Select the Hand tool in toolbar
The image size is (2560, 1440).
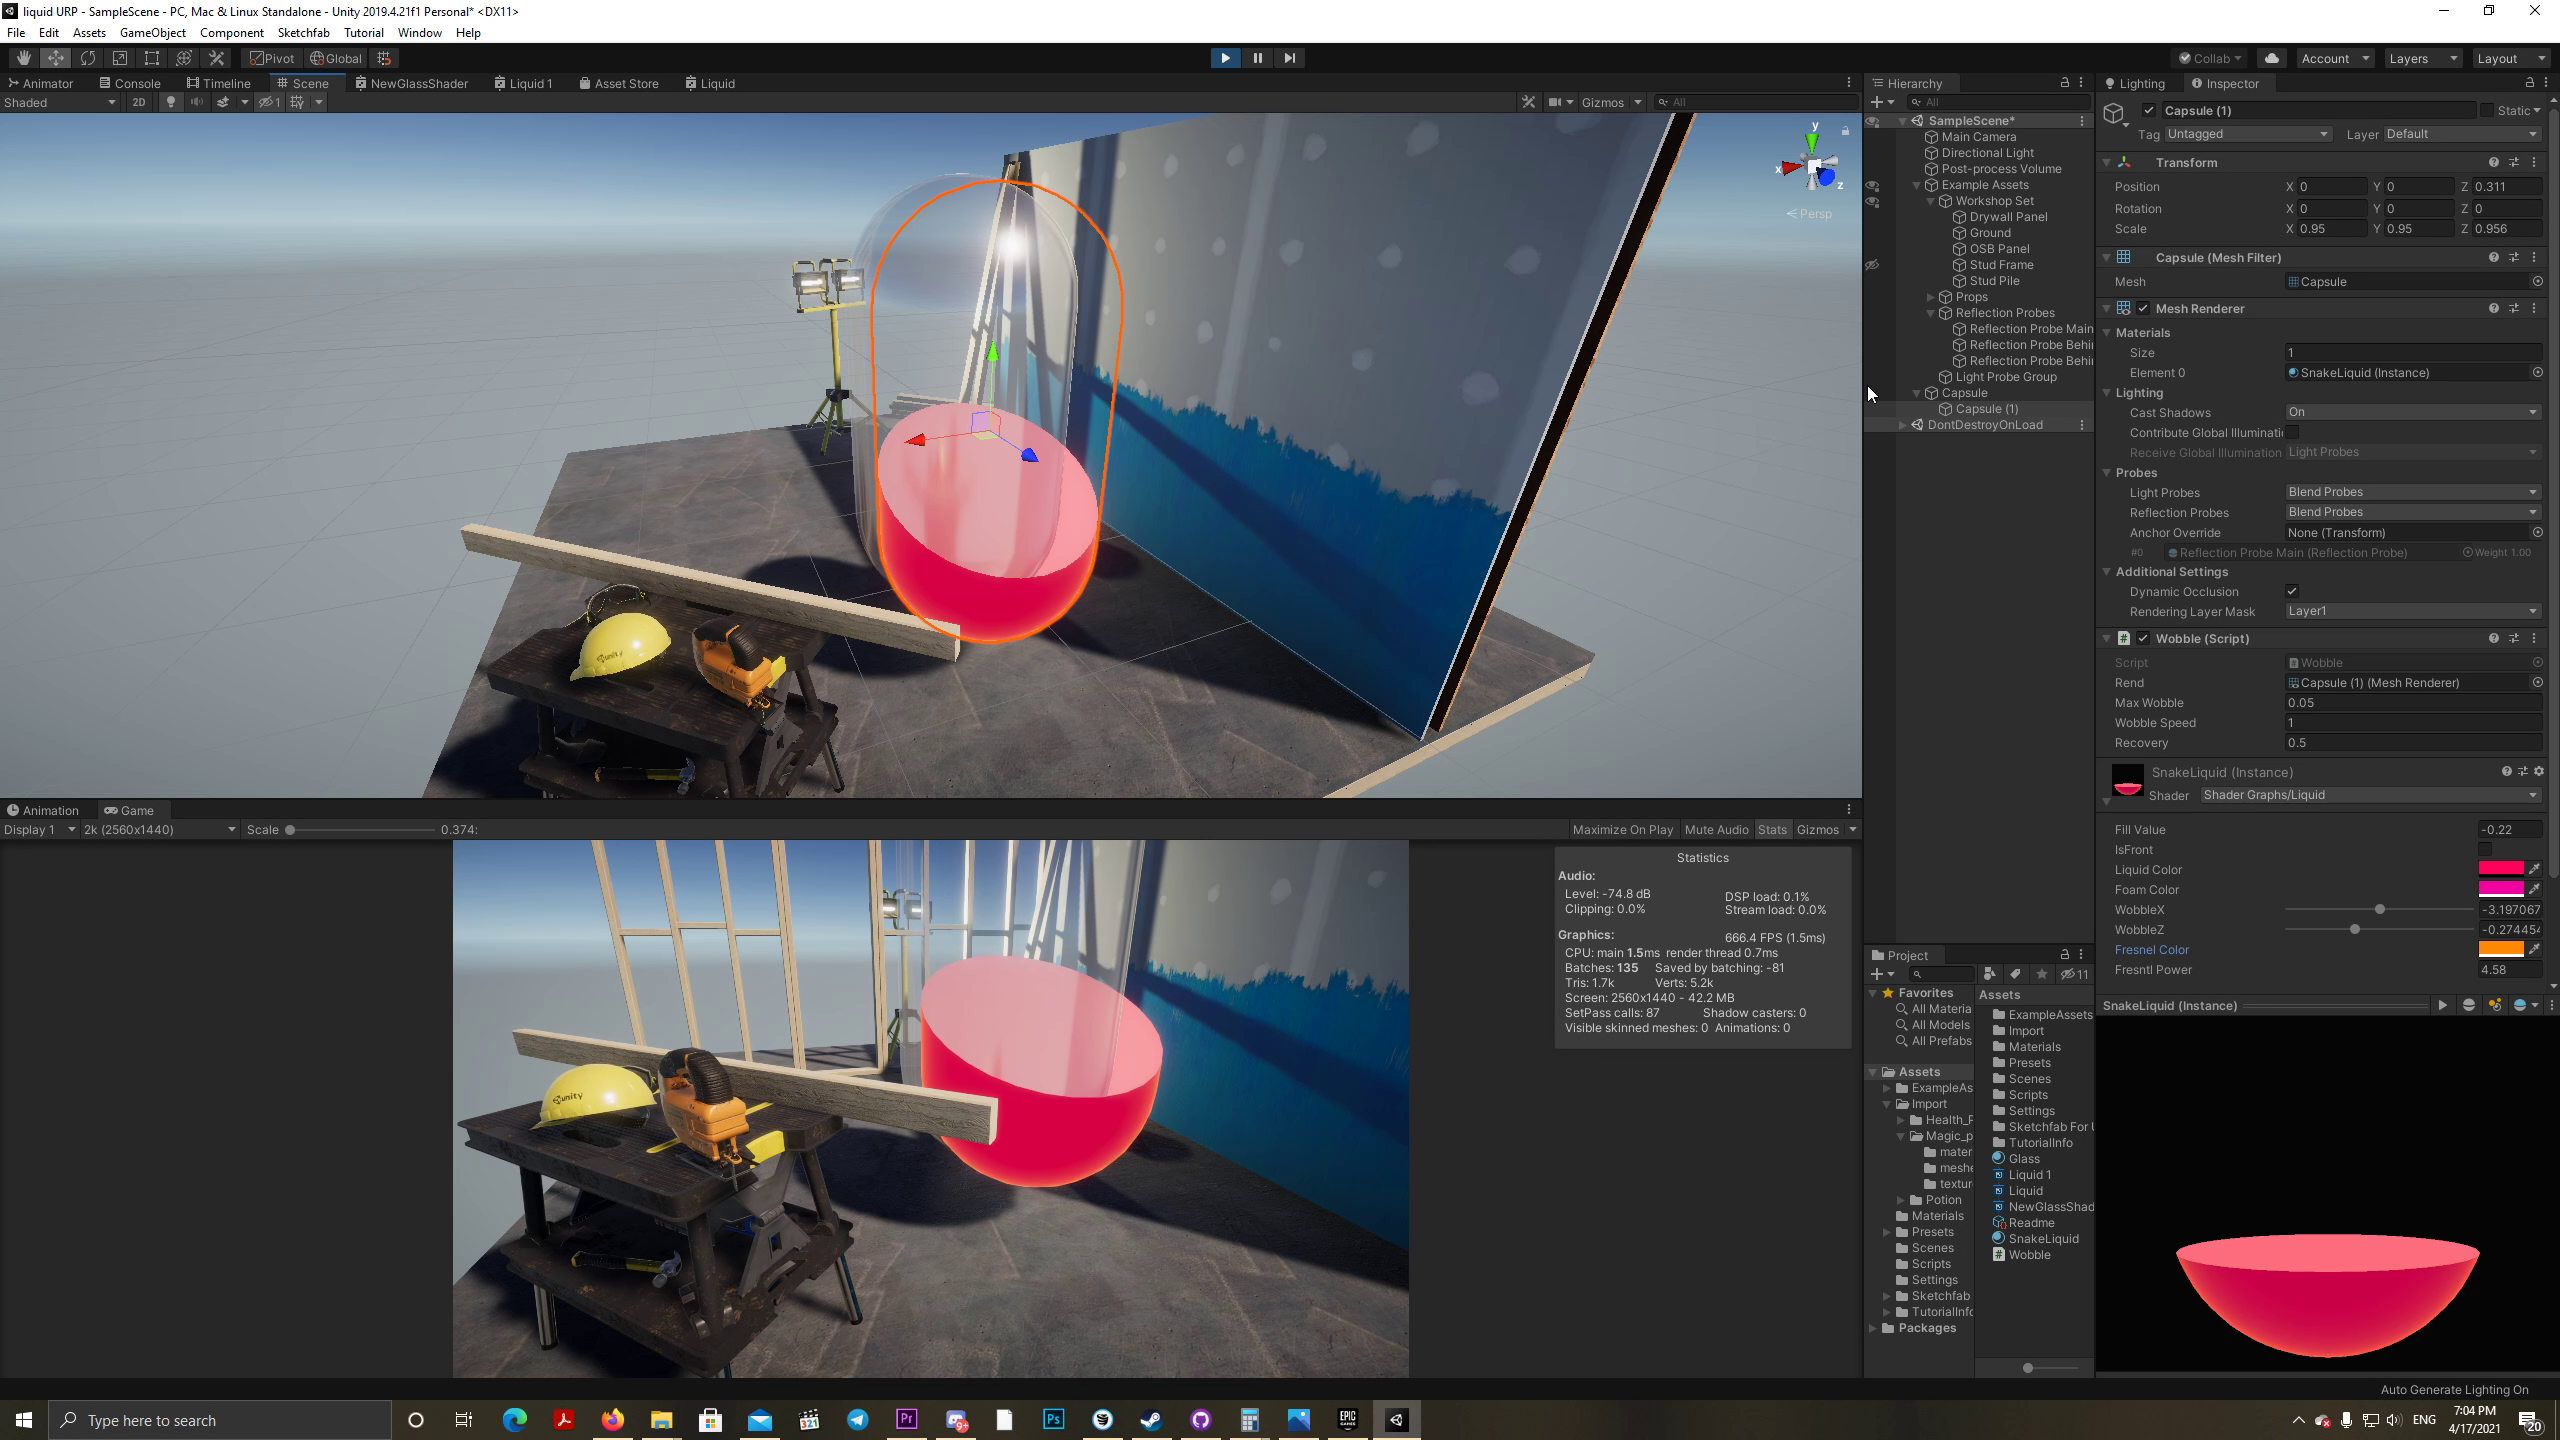tap(24, 58)
